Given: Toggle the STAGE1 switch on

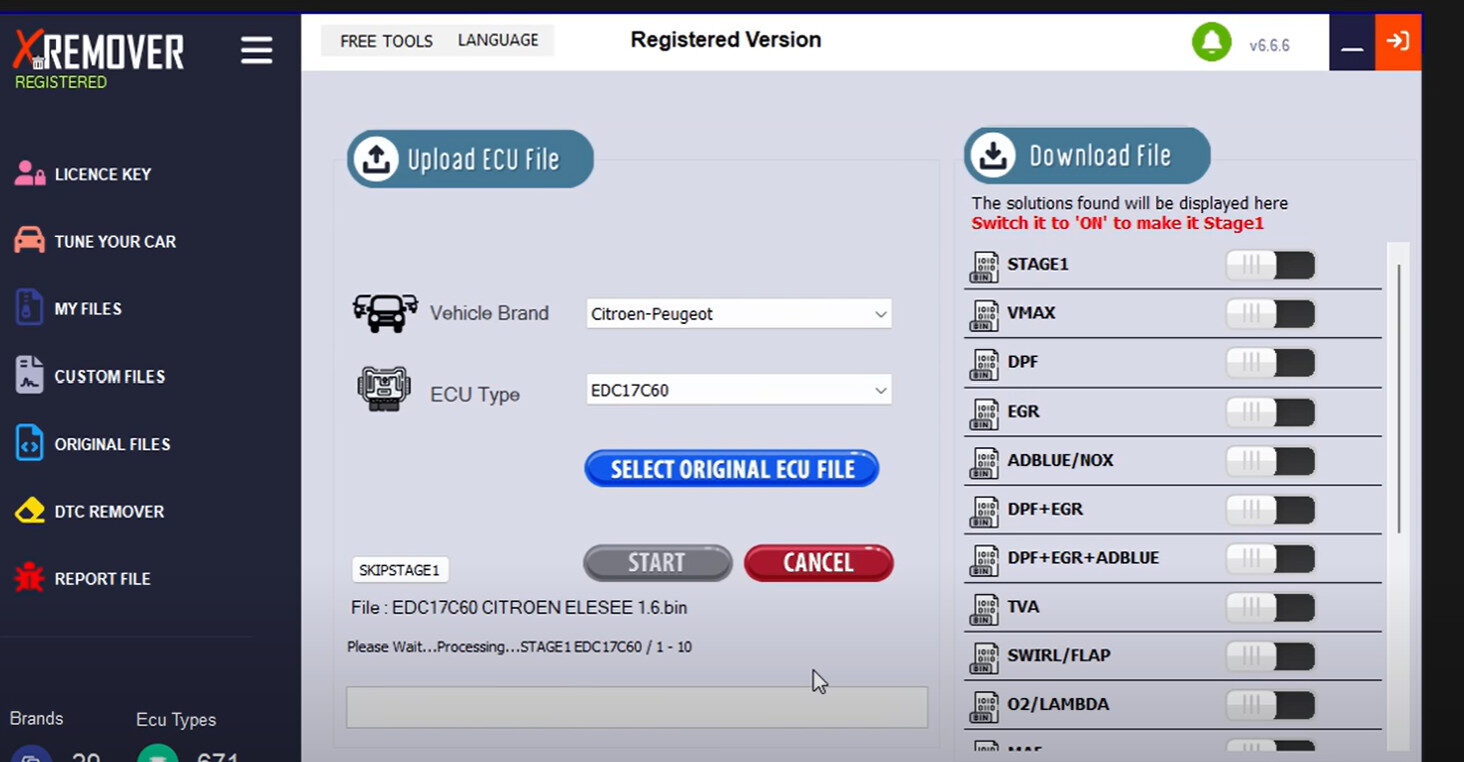Looking at the screenshot, I should (1270, 265).
